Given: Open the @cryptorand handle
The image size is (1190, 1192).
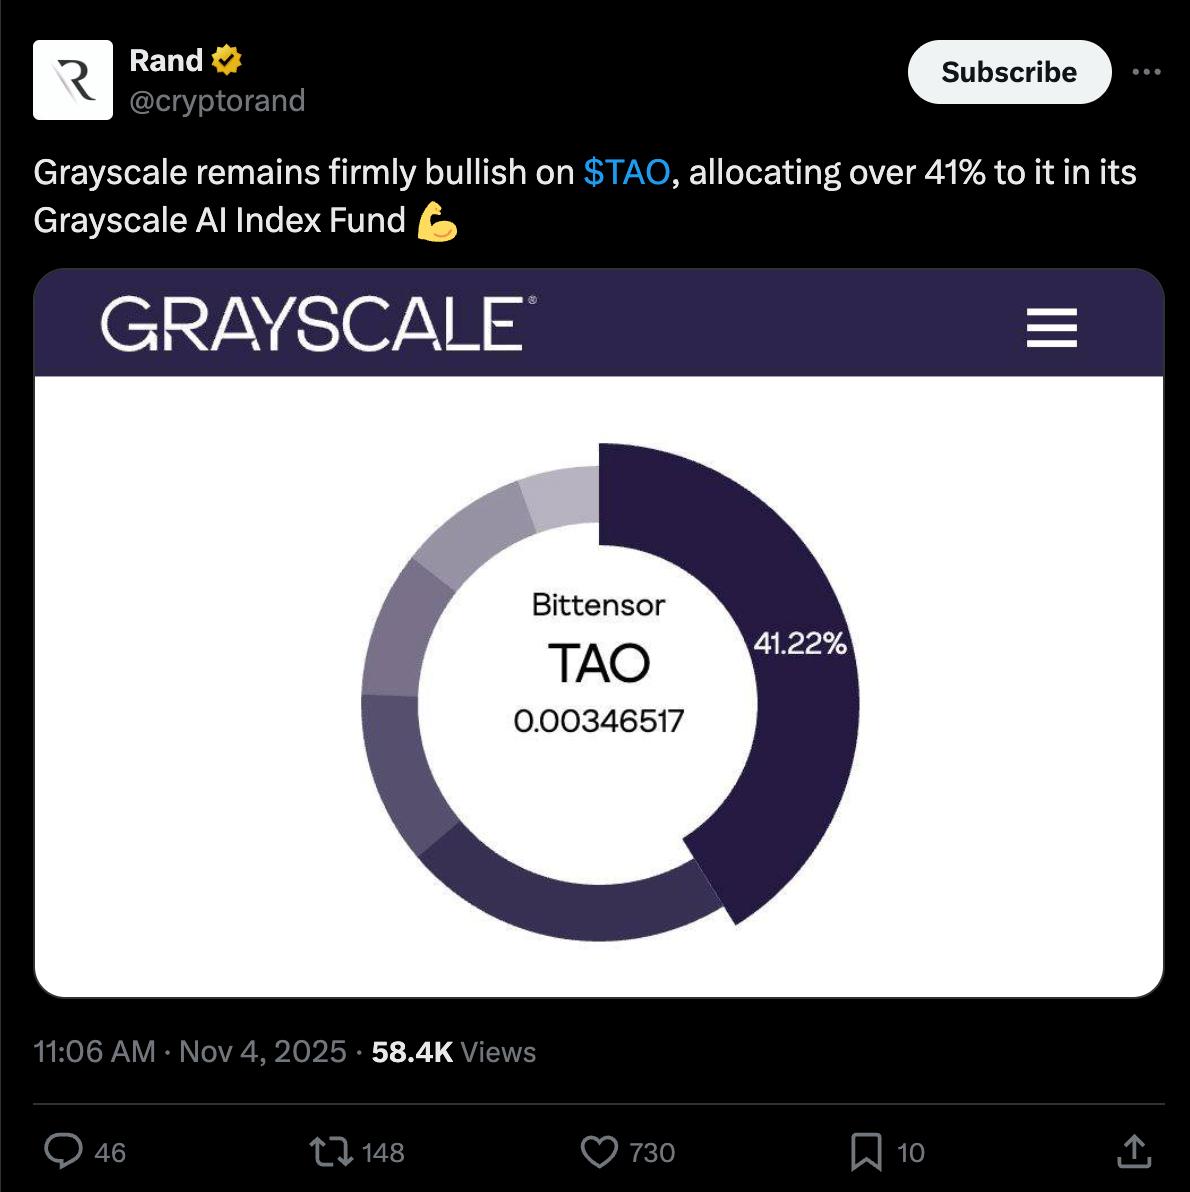Looking at the screenshot, I should click(217, 101).
